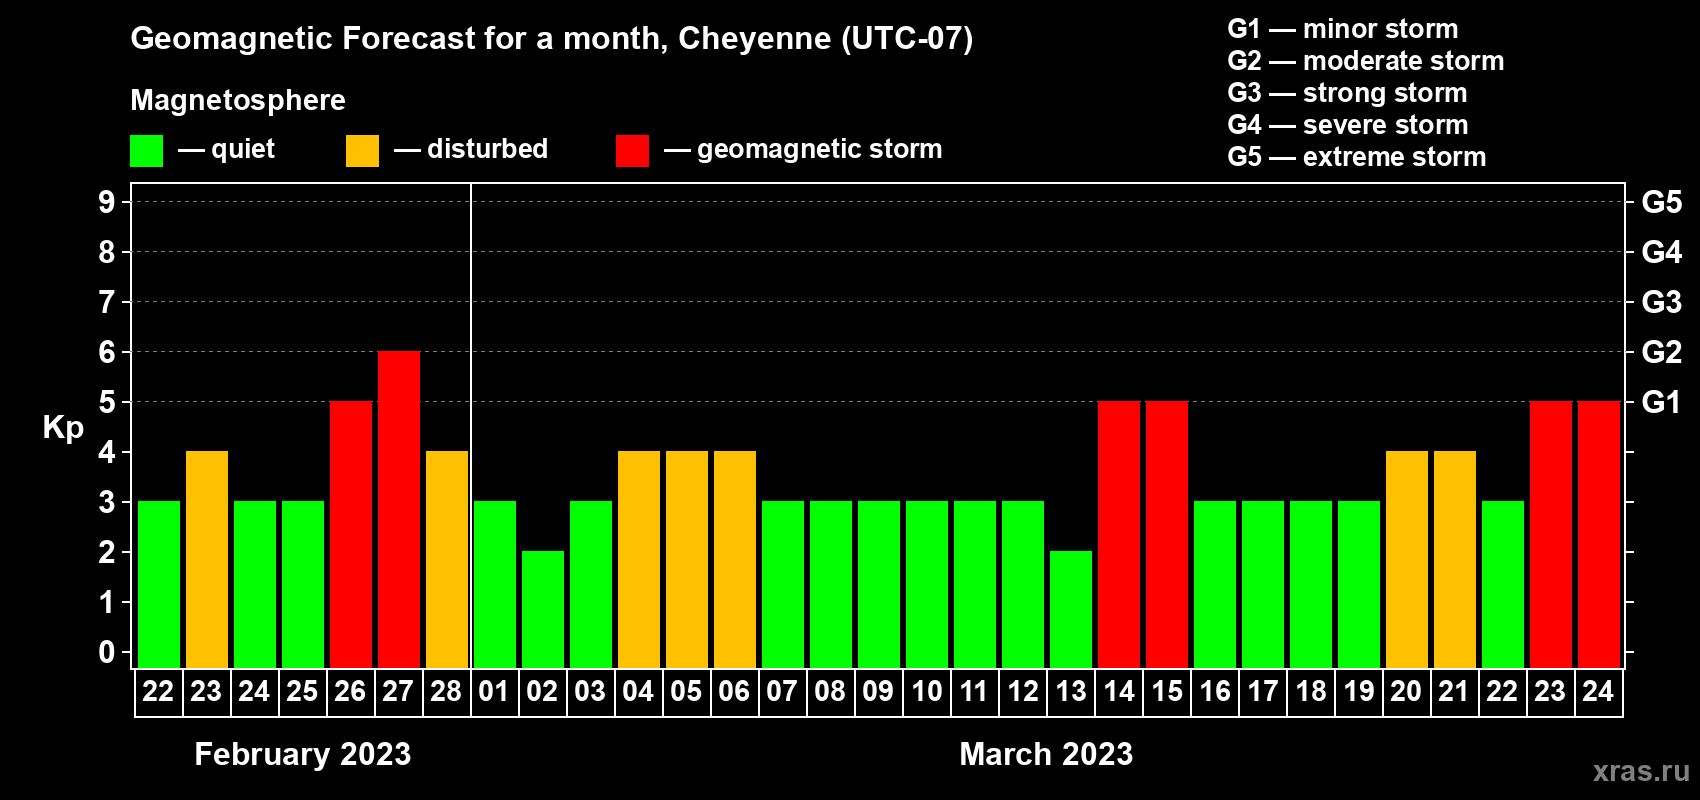Image resolution: width=1700 pixels, height=800 pixels.
Task: Click the orange bar for February 28
Action: click(447, 560)
